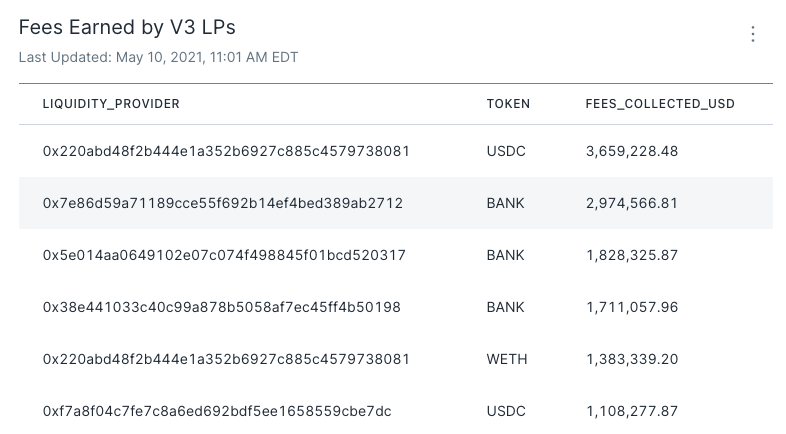Click the Fees Earned by V3 LPs title

[127, 27]
